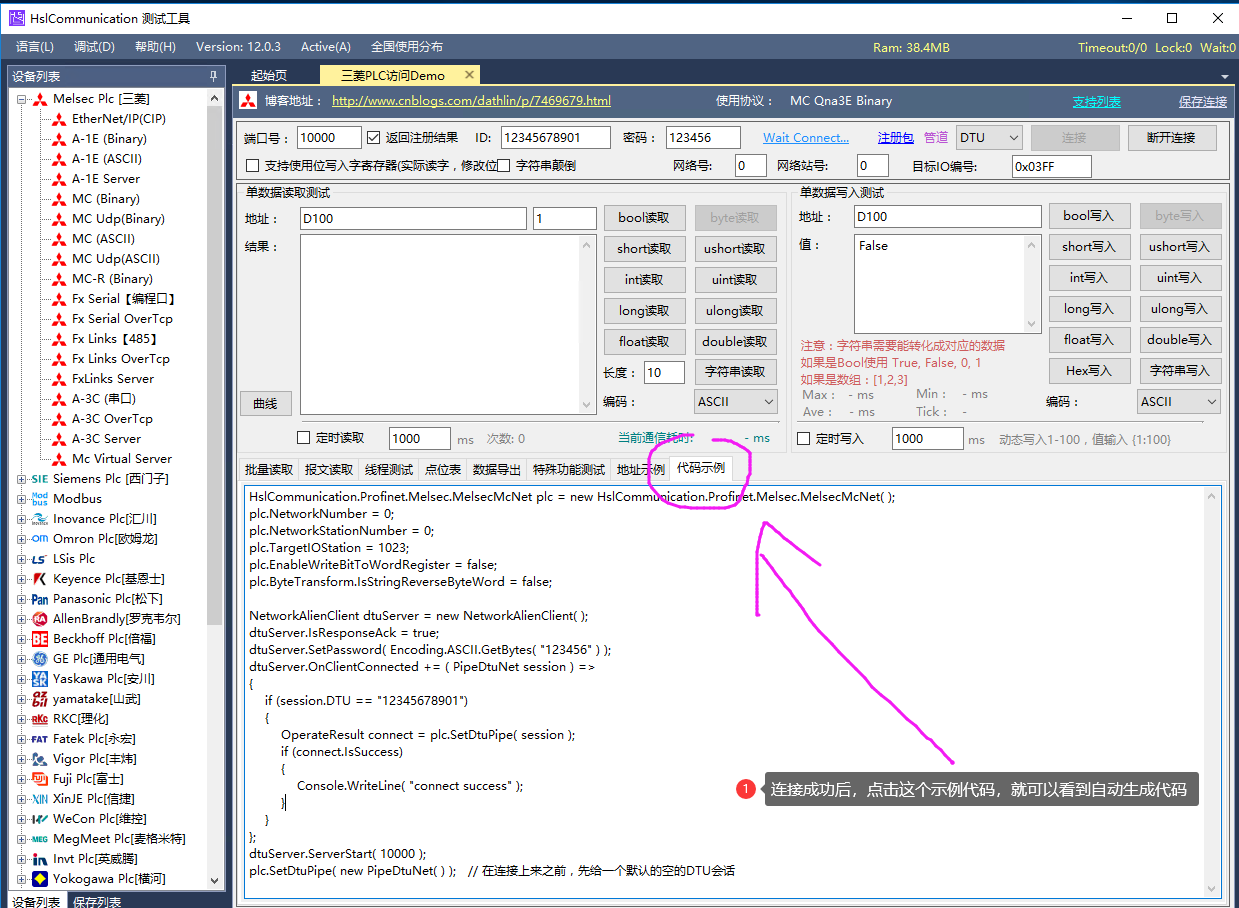Switch to the 代码示例 tab
The height and width of the screenshot is (908, 1239).
[x=701, y=468]
